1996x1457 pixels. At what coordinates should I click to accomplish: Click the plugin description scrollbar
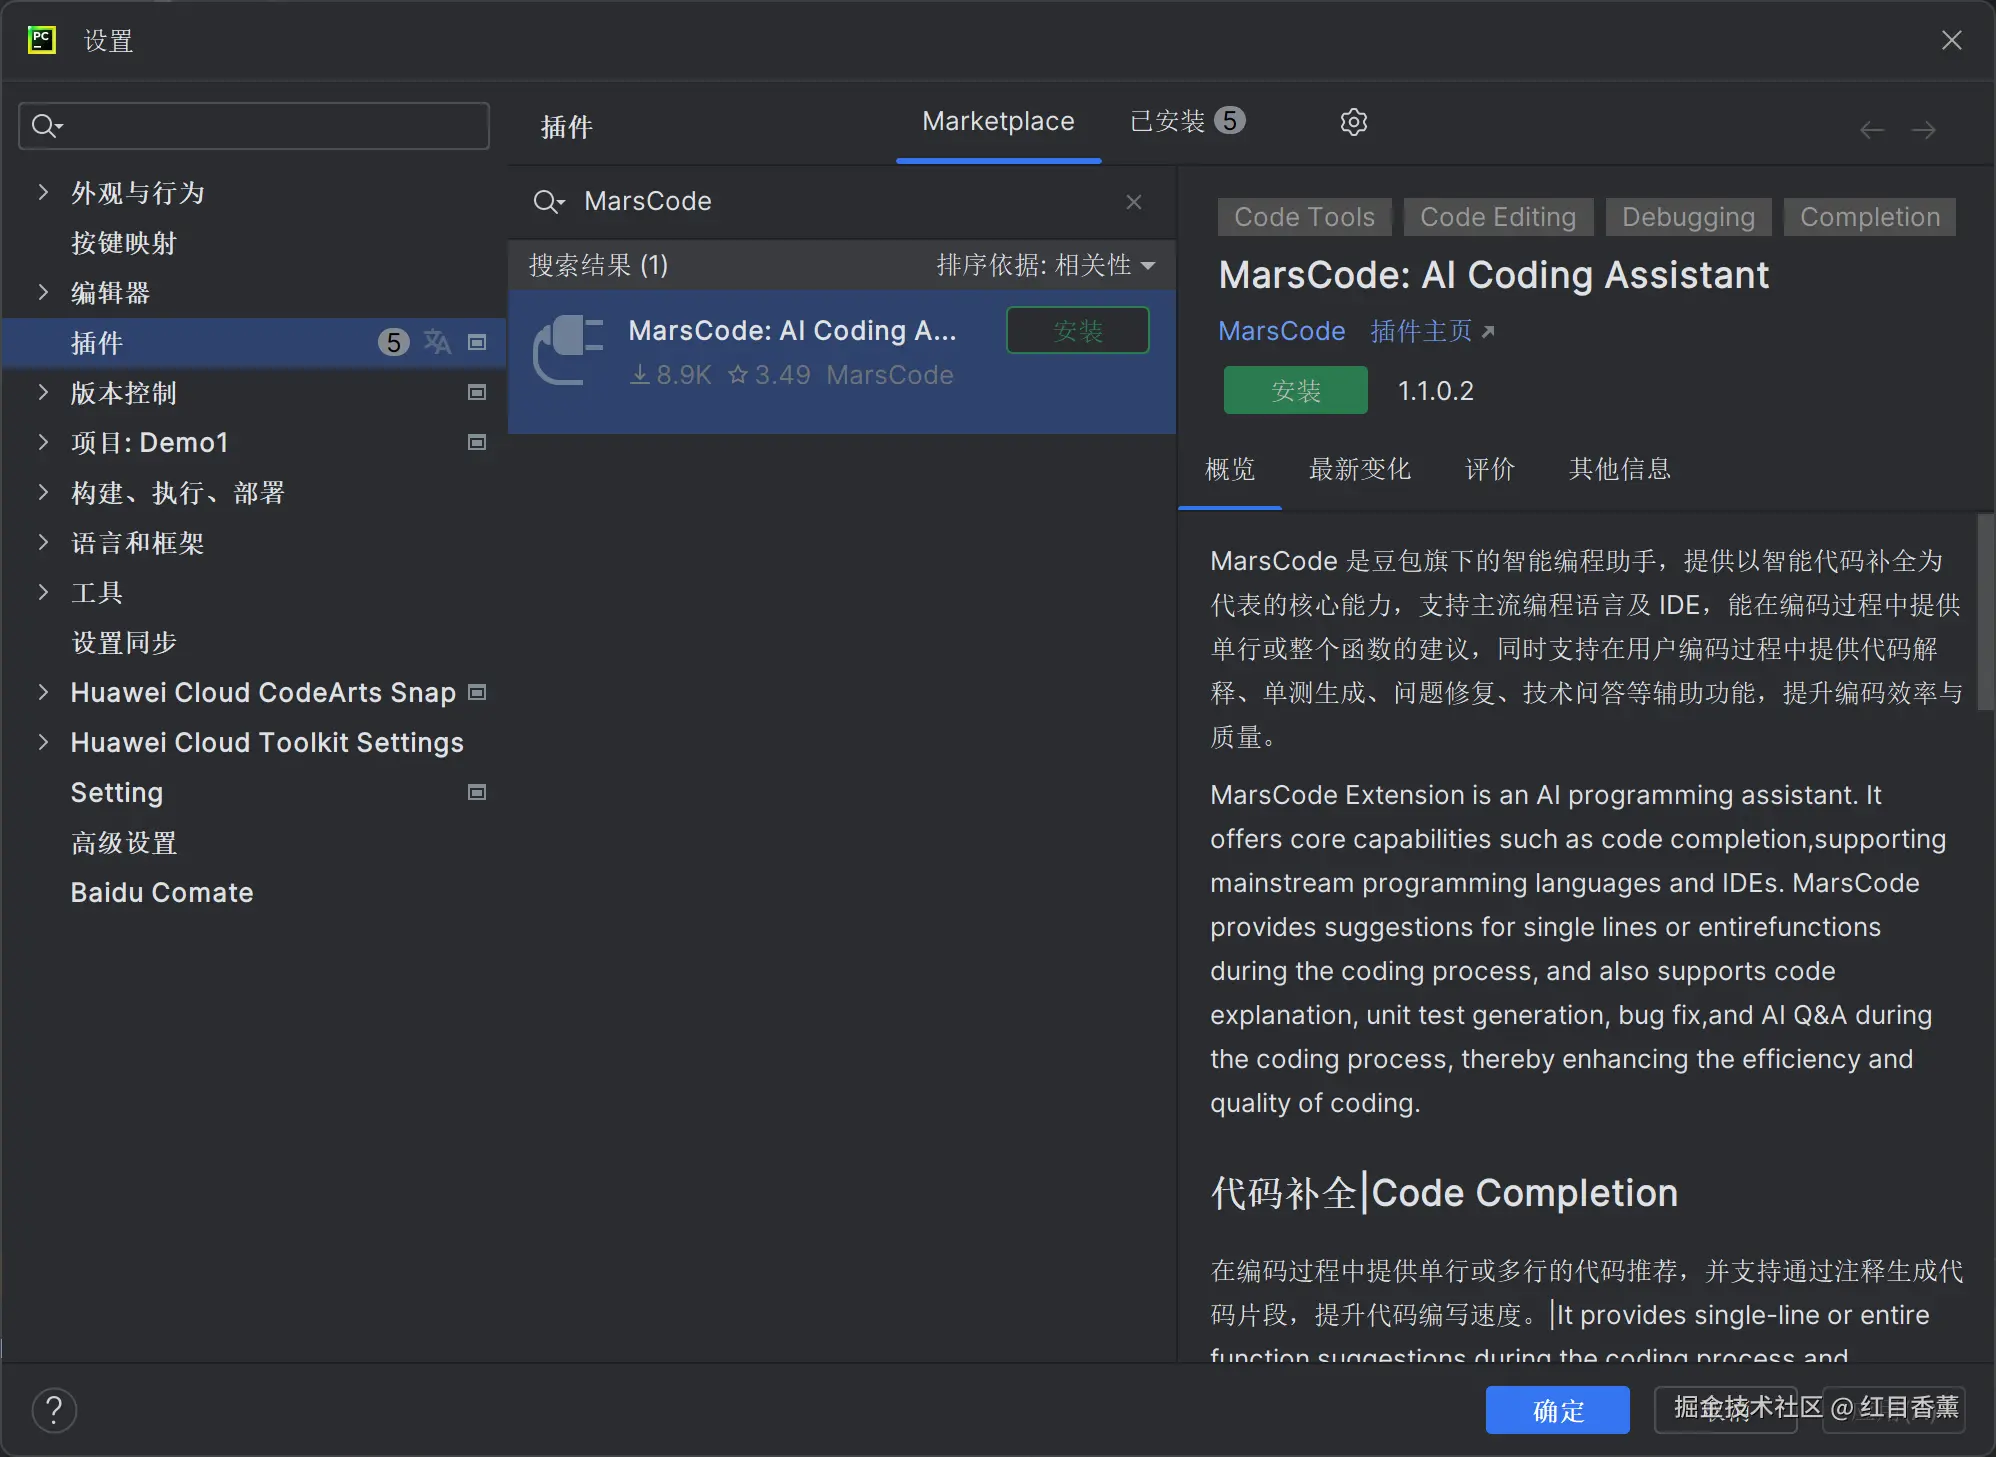pyautogui.click(x=1984, y=612)
